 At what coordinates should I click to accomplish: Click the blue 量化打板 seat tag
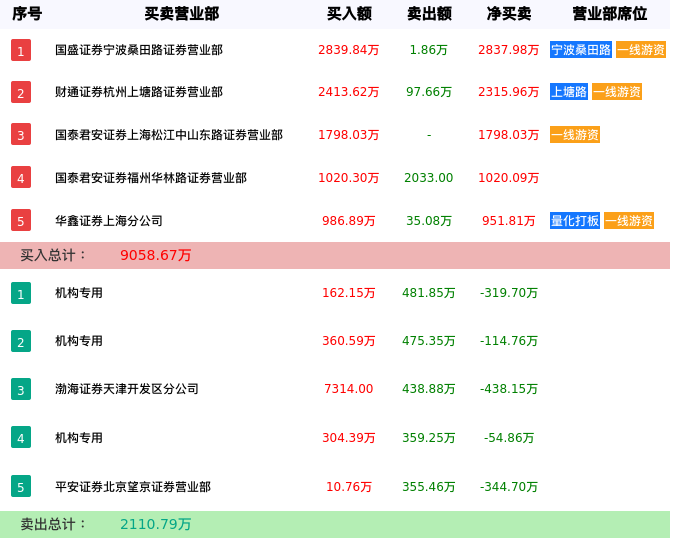(x=575, y=221)
